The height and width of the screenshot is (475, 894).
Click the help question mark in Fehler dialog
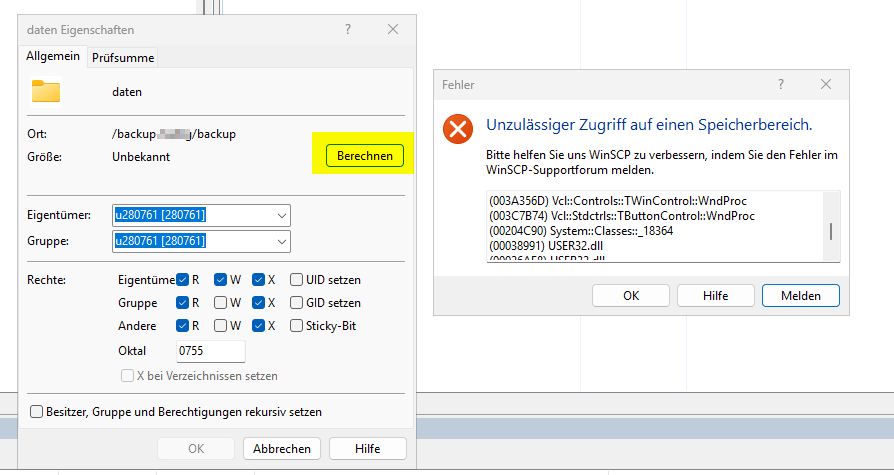[x=781, y=85]
